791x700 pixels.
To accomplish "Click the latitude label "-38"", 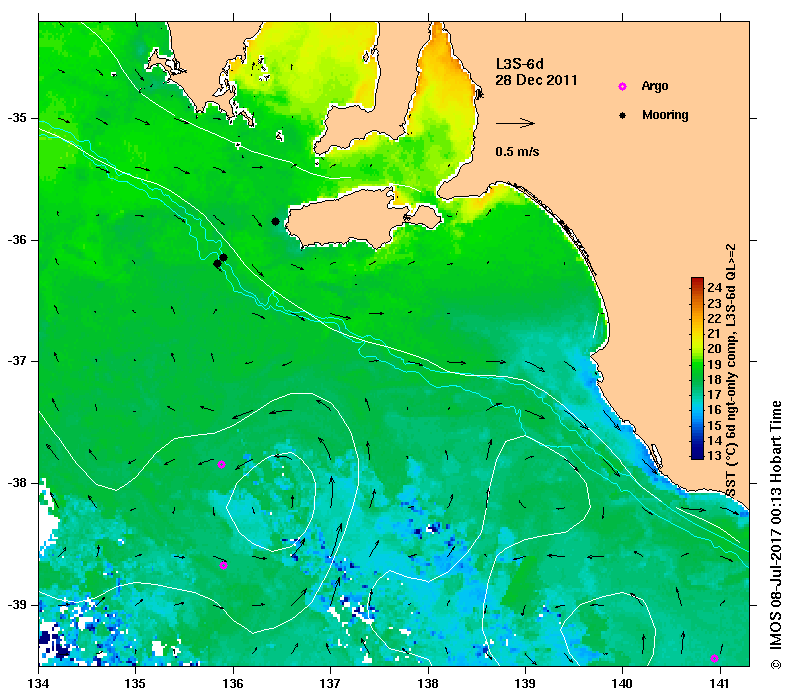I will tap(17, 483).
